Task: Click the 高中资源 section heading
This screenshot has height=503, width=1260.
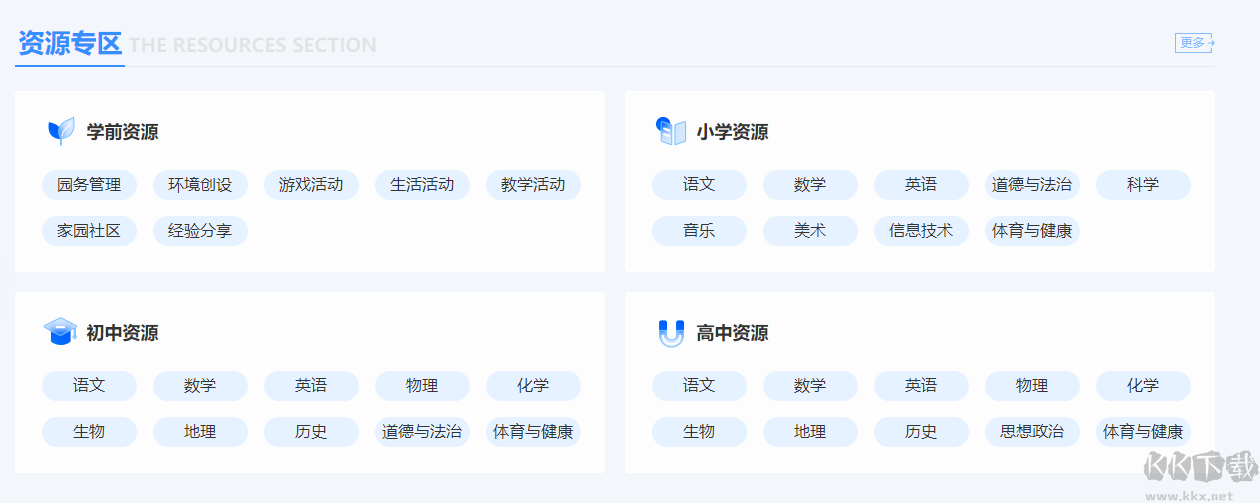Action: [x=732, y=333]
